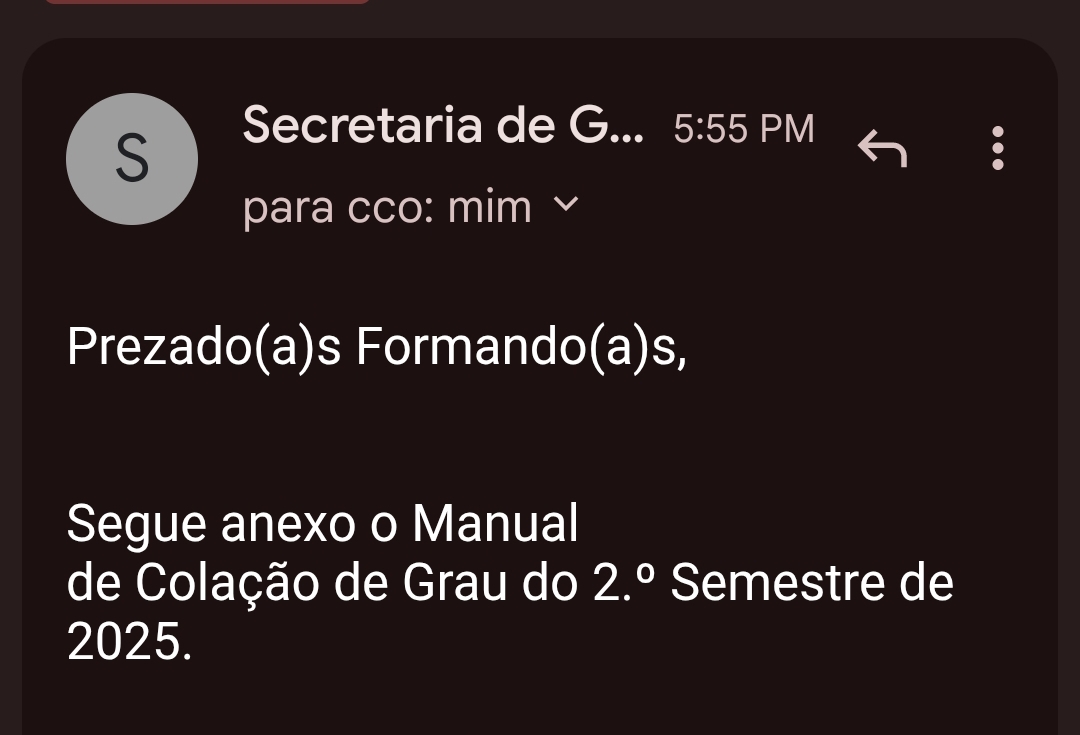
Task: Tap "para" in the recipient line
Action: click(289, 210)
